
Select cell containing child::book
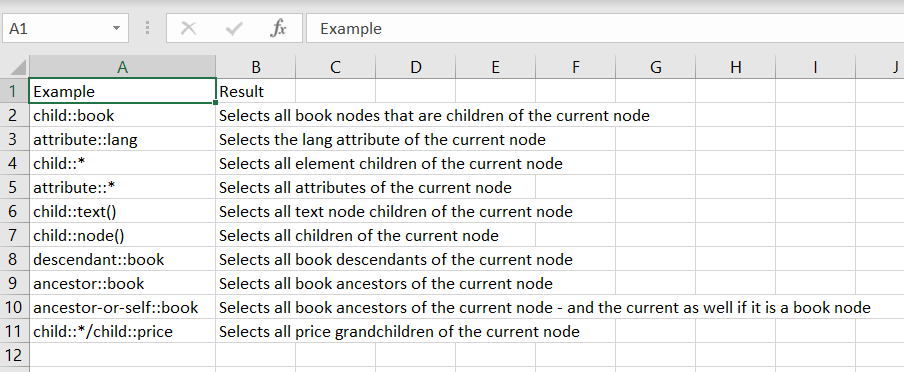[x=122, y=115]
